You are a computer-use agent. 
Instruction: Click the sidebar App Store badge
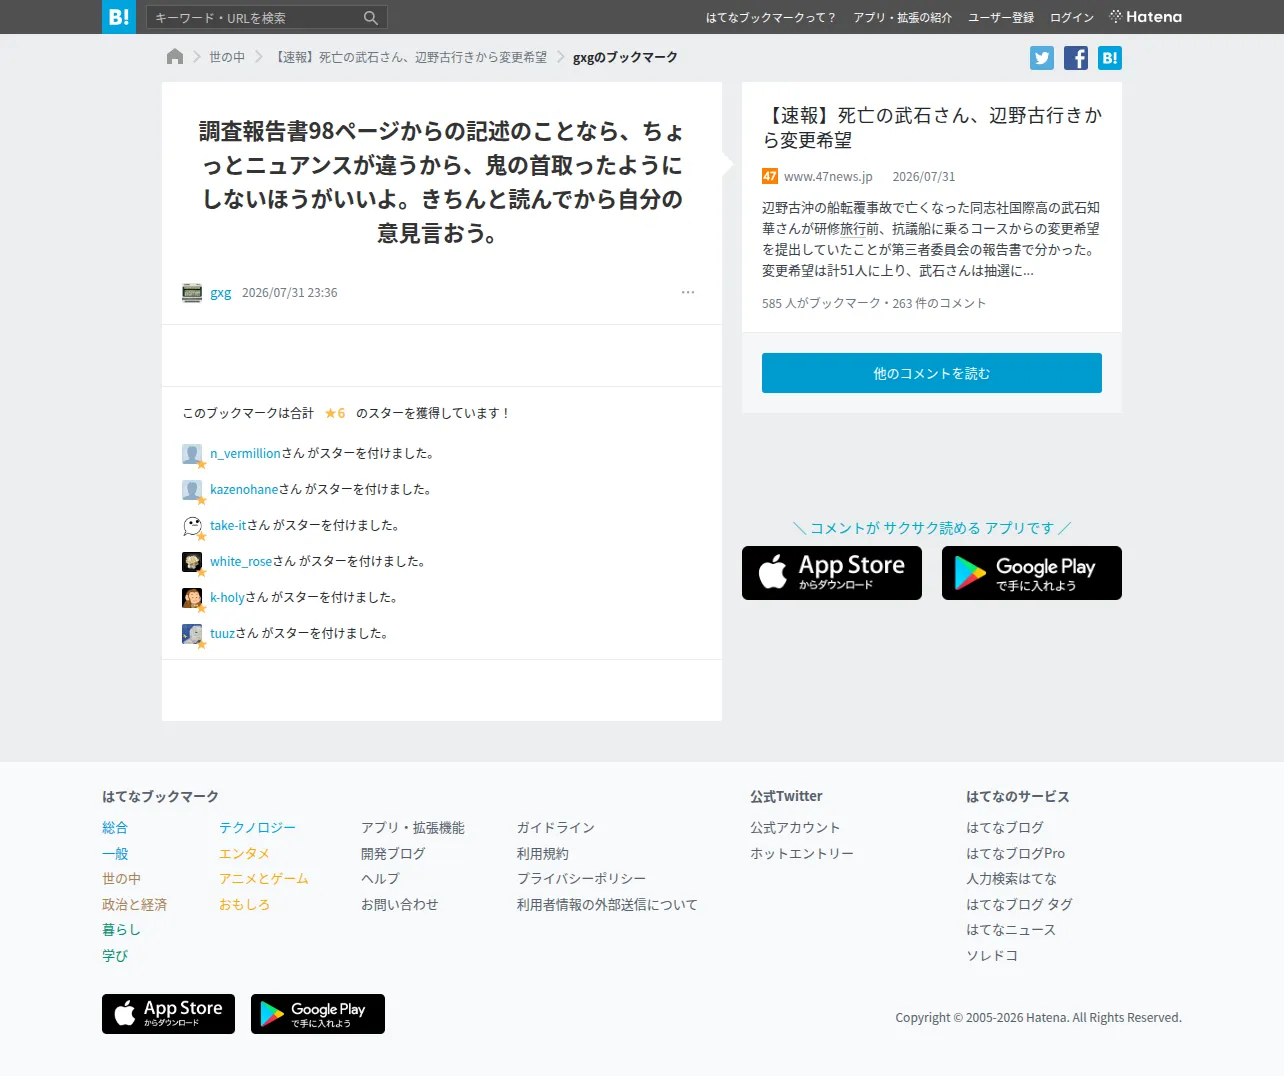click(x=832, y=573)
